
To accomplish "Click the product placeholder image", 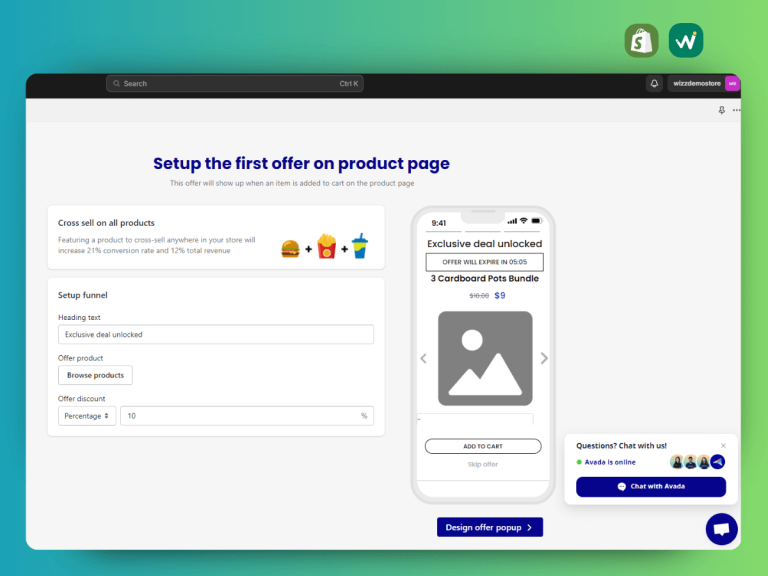I will [485, 359].
